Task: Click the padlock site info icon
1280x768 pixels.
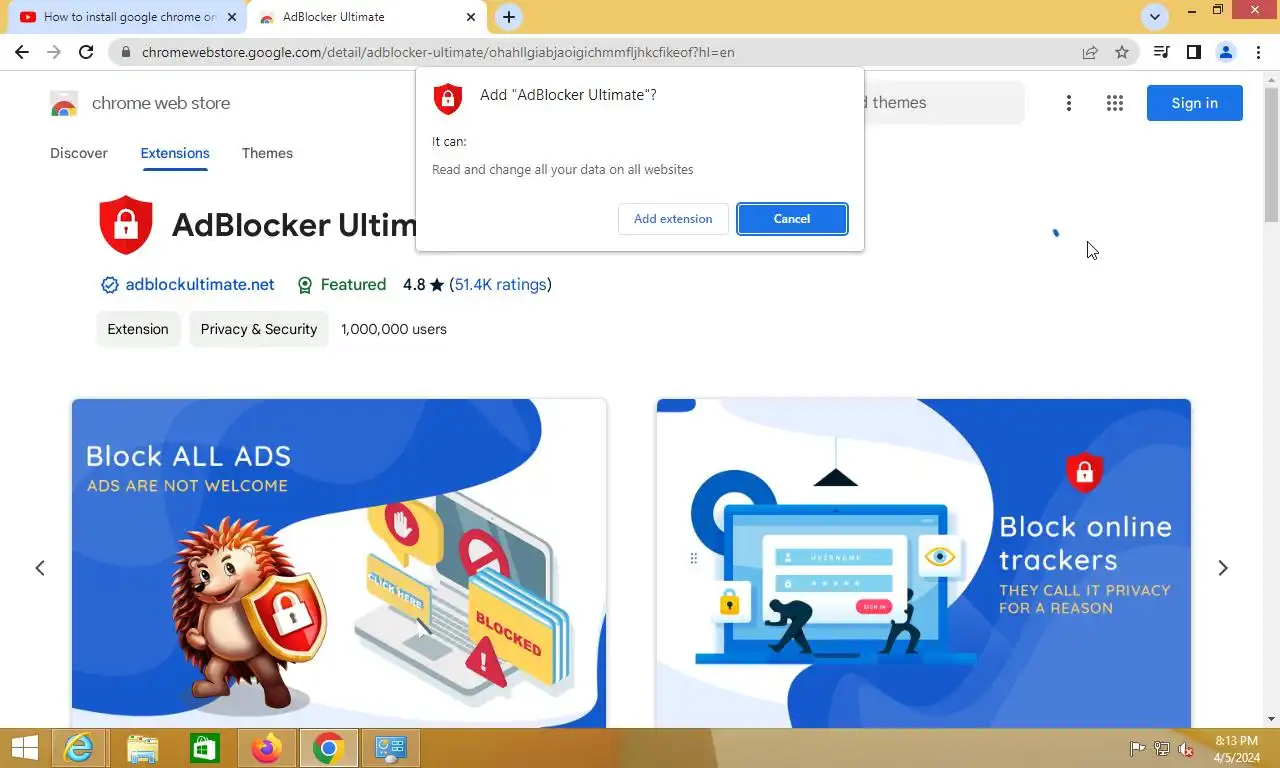Action: tap(126, 52)
